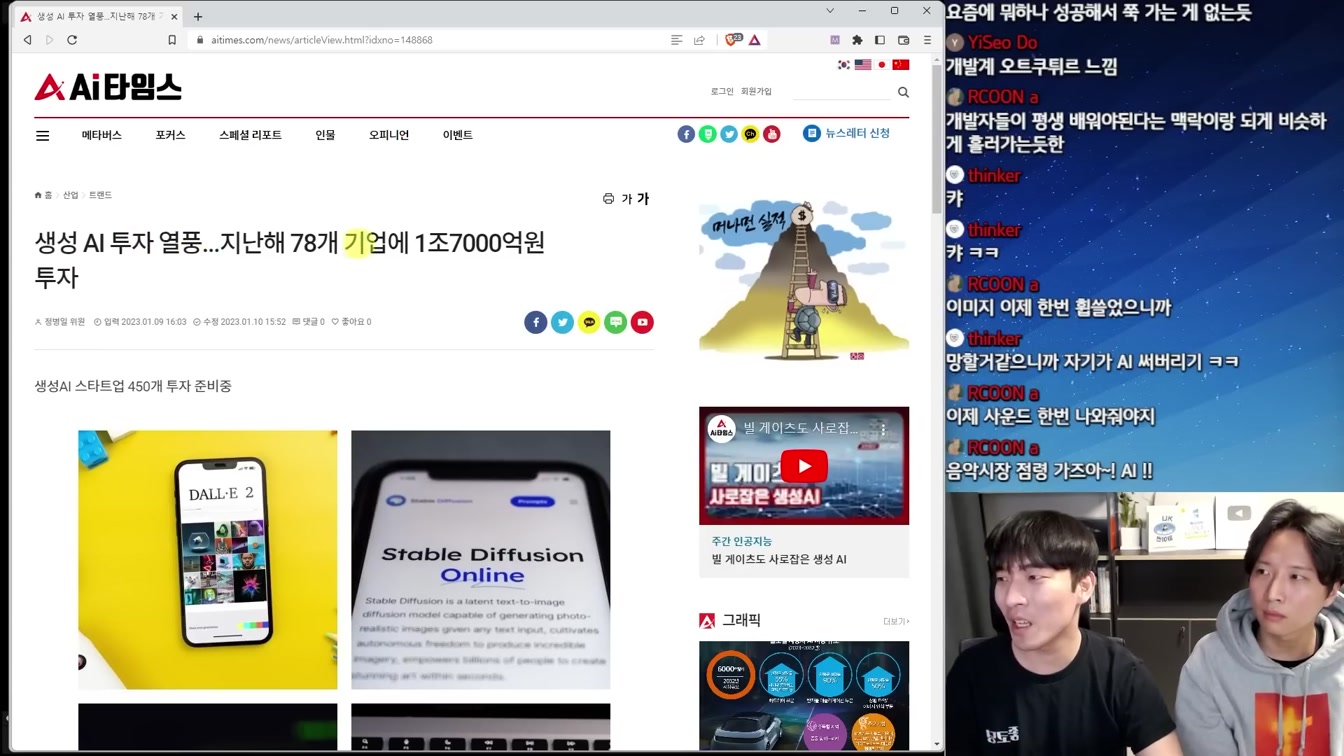Viewport: 1344px width, 756px height.
Task: Click the 빌 게이츠도 사로잡은 생성 AI link
Action: tap(779, 559)
